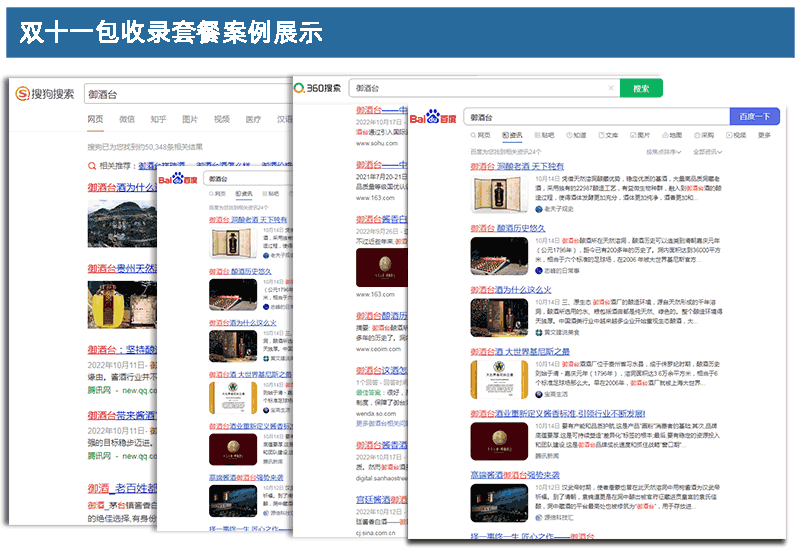Focus the front Baidu search input field
The height and width of the screenshot is (554, 800).
596,117
